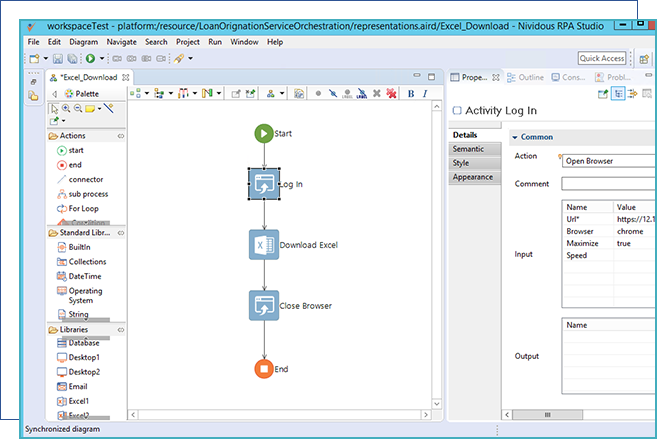This screenshot has height=439, width=657.
Task: Toggle Italic font style button
Action: (425, 94)
